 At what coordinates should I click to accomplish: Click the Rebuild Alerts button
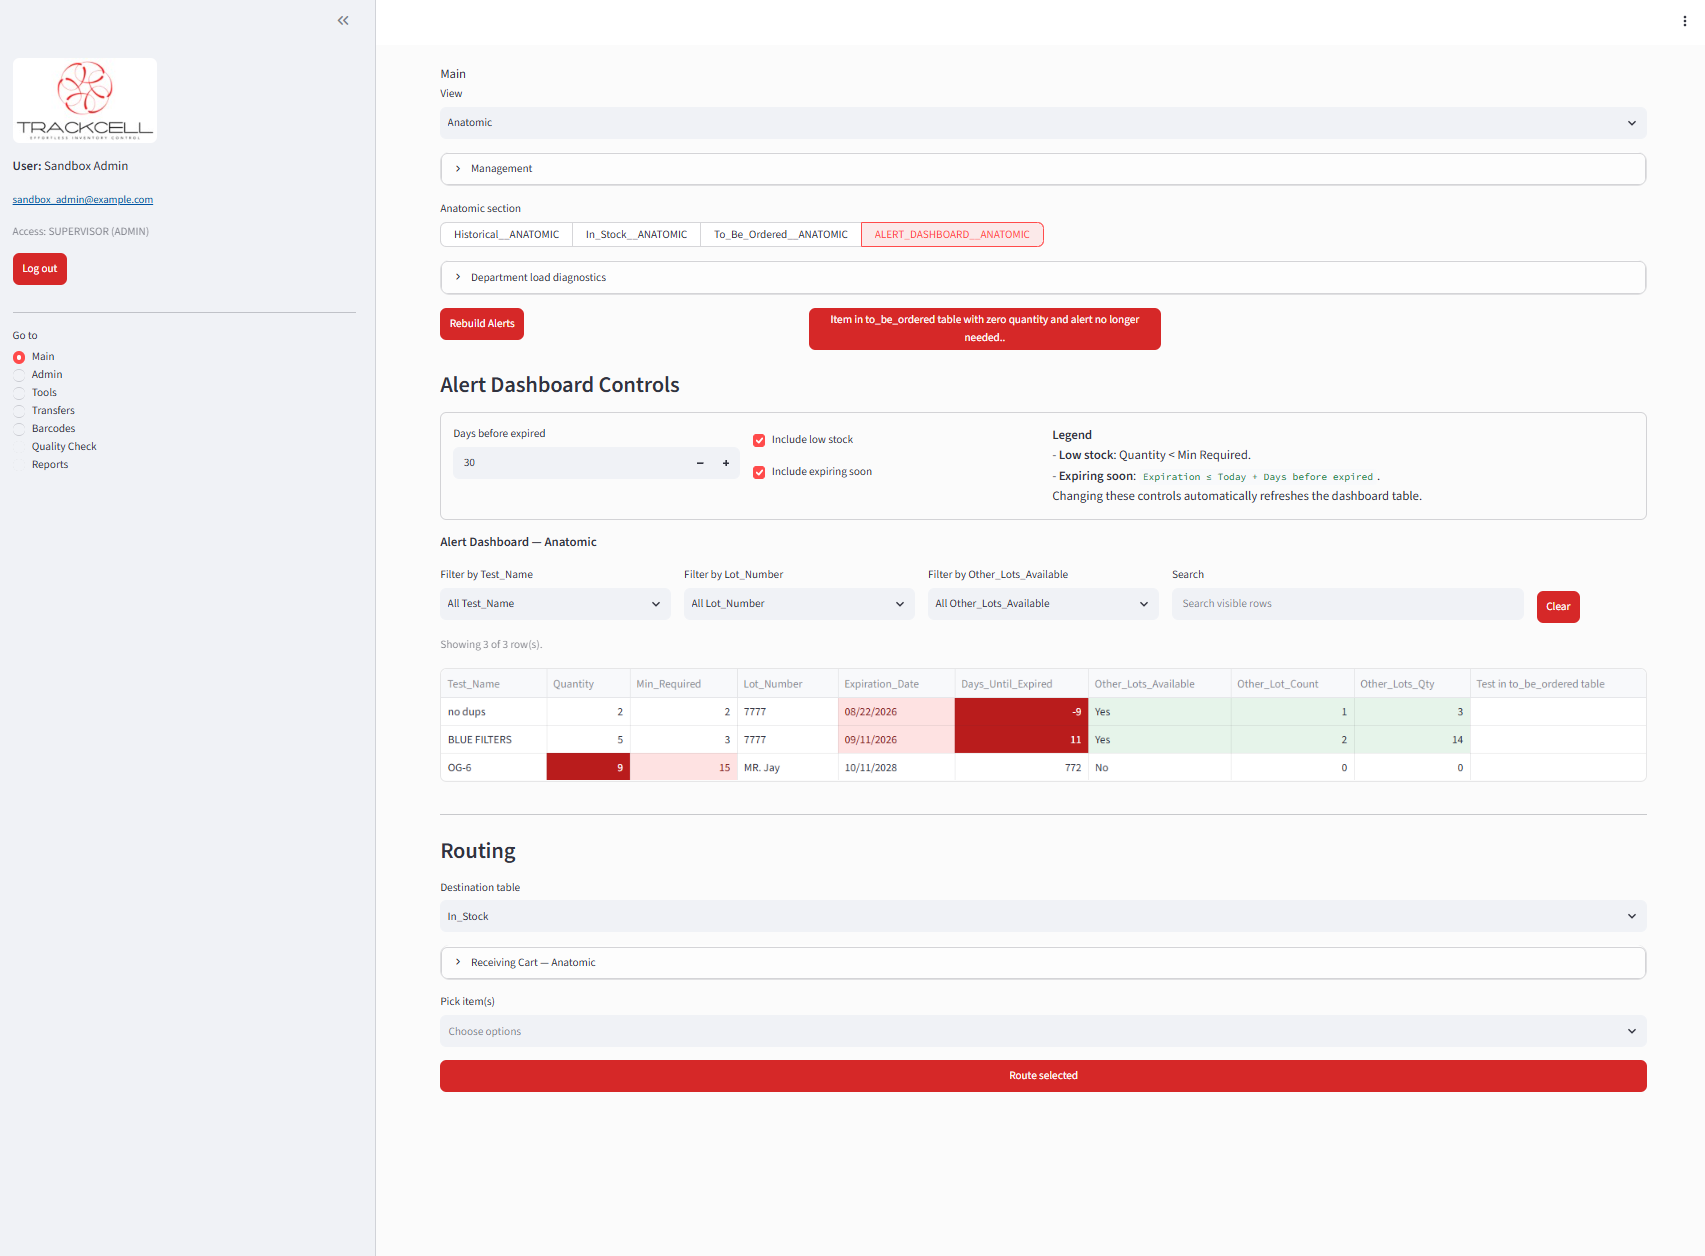tap(482, 324)
